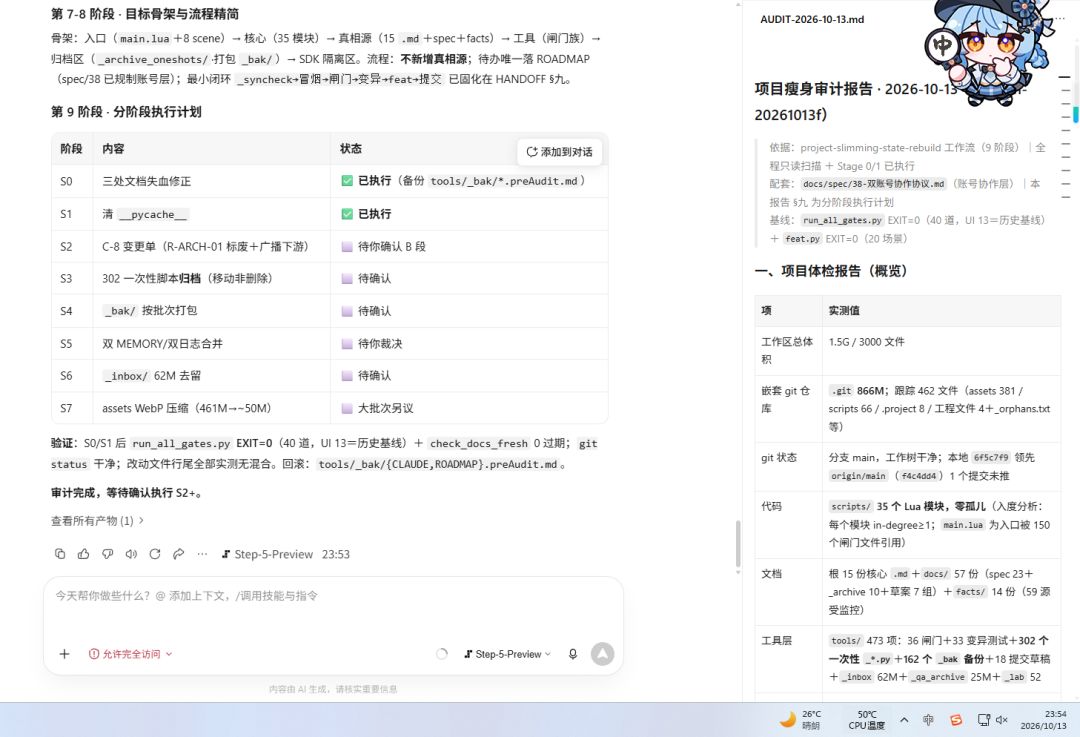Click the CPU 温度 50°C readout in taskbar
1080x737 pixels.
pyautogui.click(x=866, y=720)
